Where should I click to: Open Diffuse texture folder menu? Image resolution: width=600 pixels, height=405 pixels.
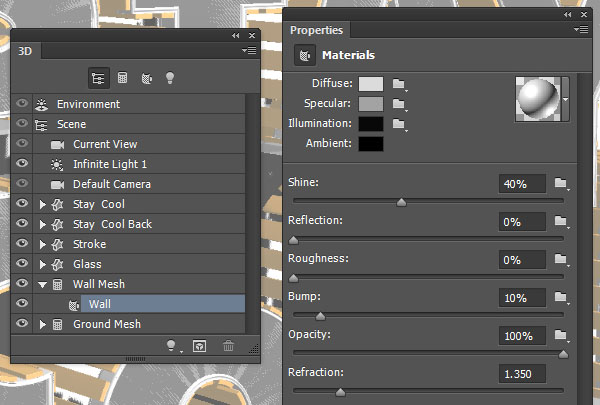click(399, 84)
